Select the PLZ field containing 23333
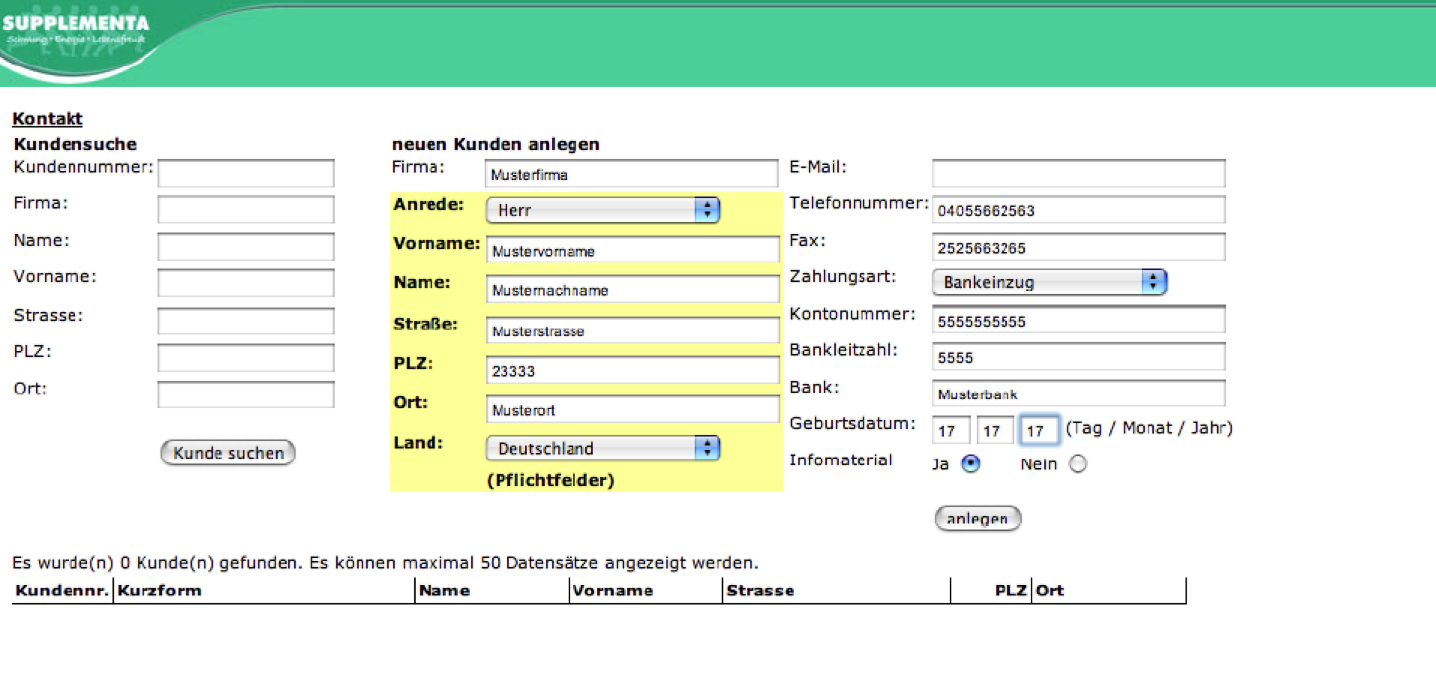 (x=631, y=370)
